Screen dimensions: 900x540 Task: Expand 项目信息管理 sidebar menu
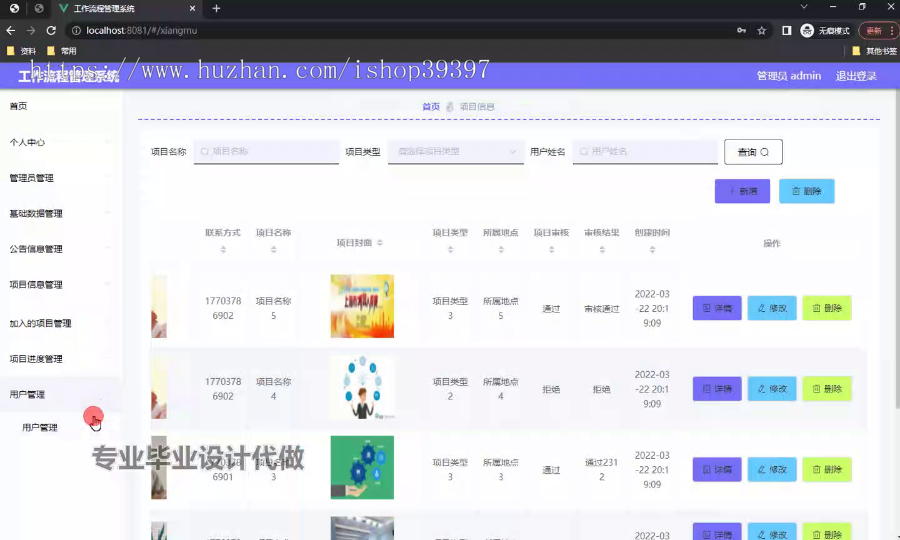click(60, 285)
